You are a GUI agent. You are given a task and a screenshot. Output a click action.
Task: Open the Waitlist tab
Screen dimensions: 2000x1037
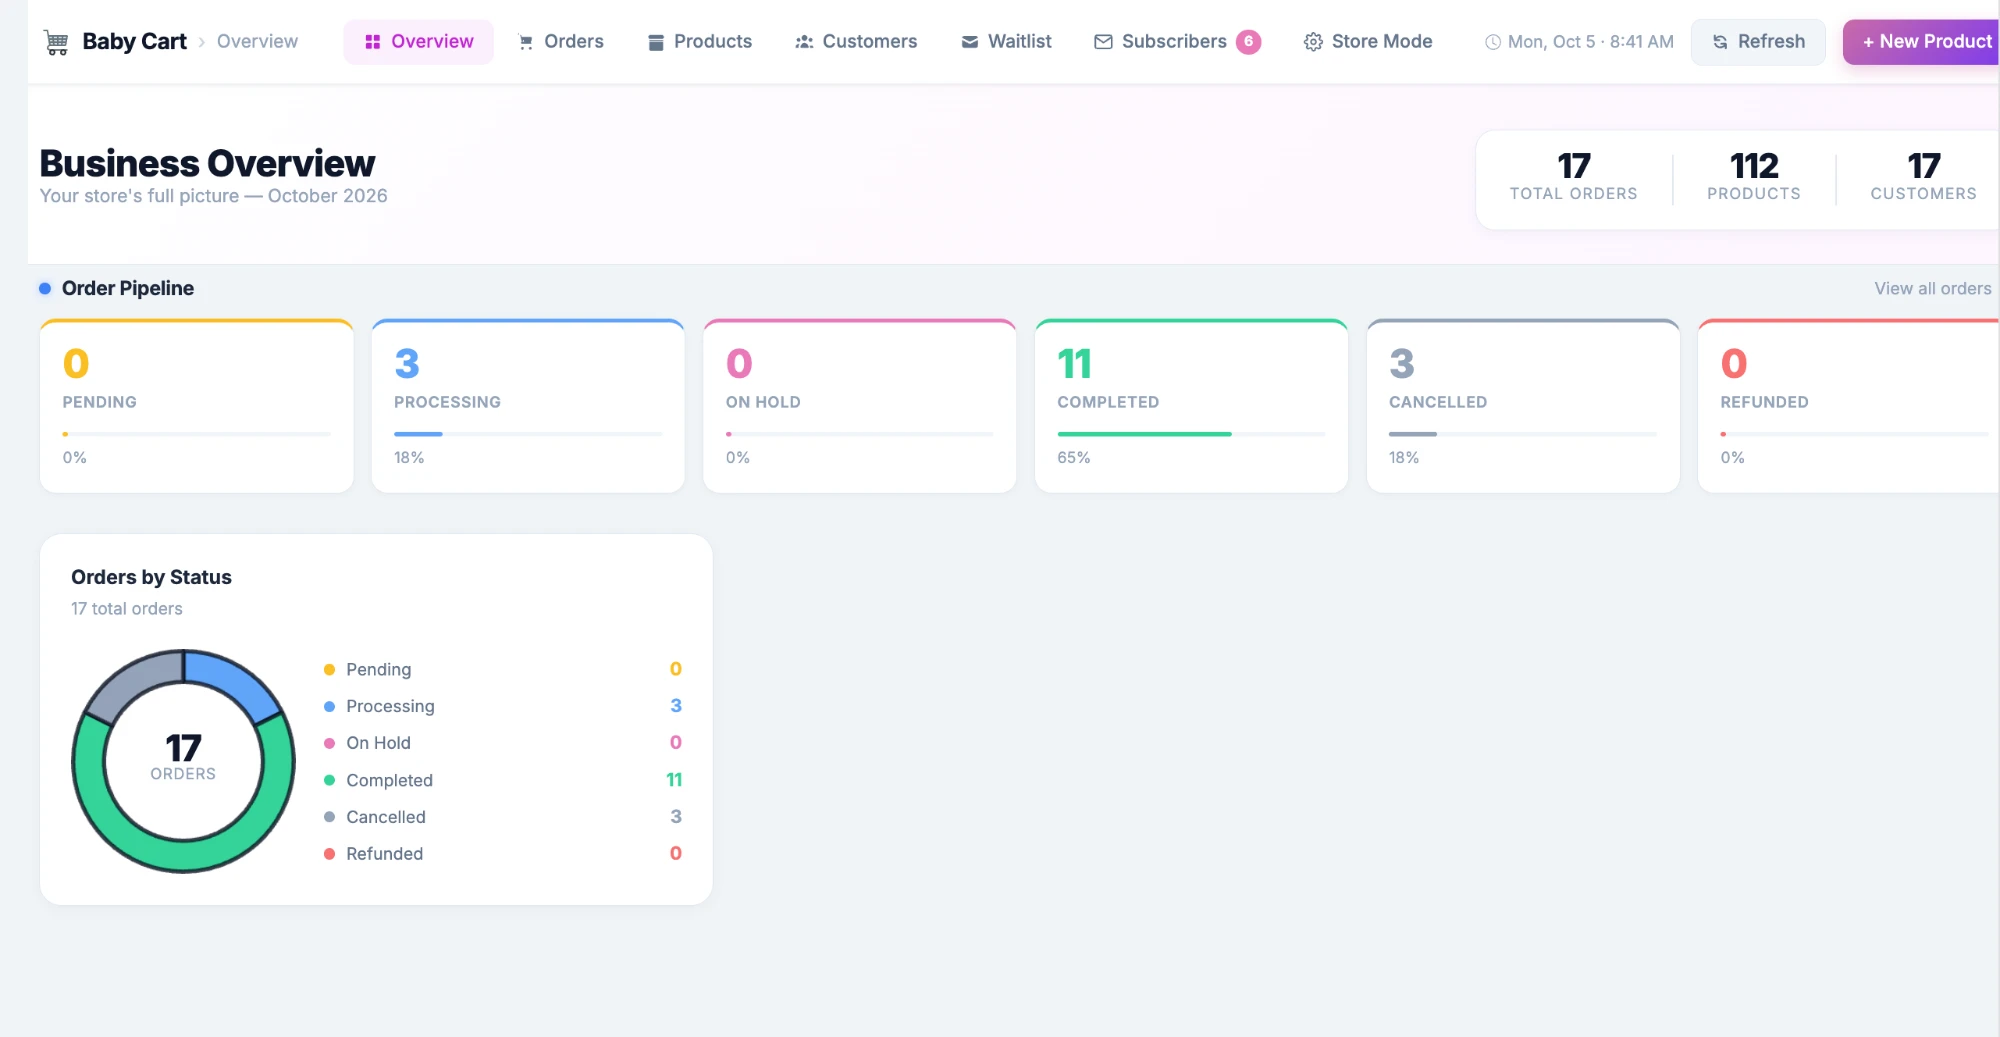1006,42
